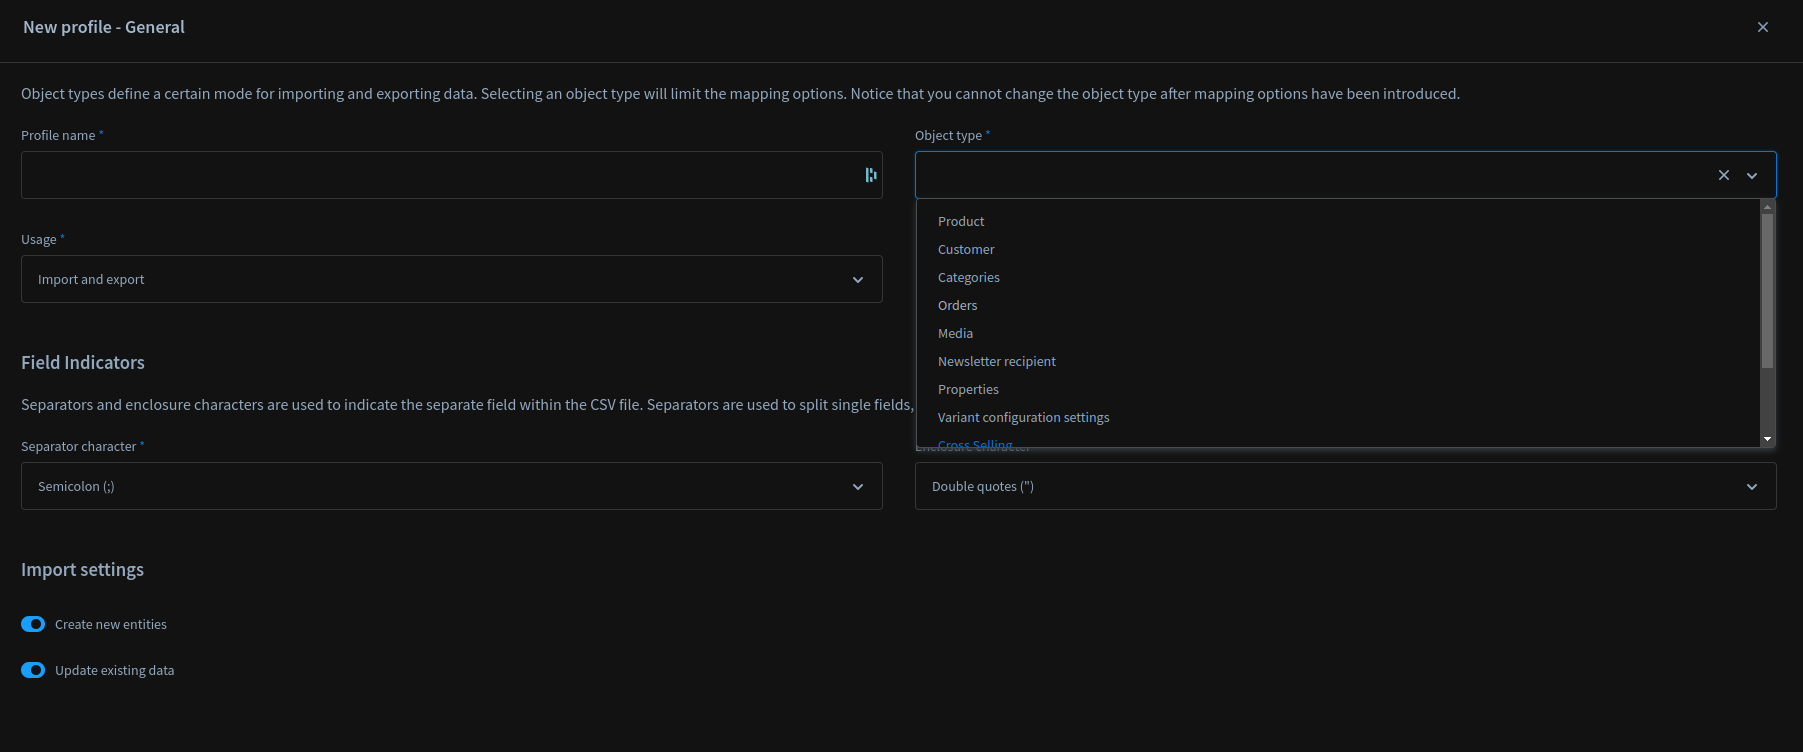Click the Field Indicators heading

pyautogui.click(x=83, y=362)
